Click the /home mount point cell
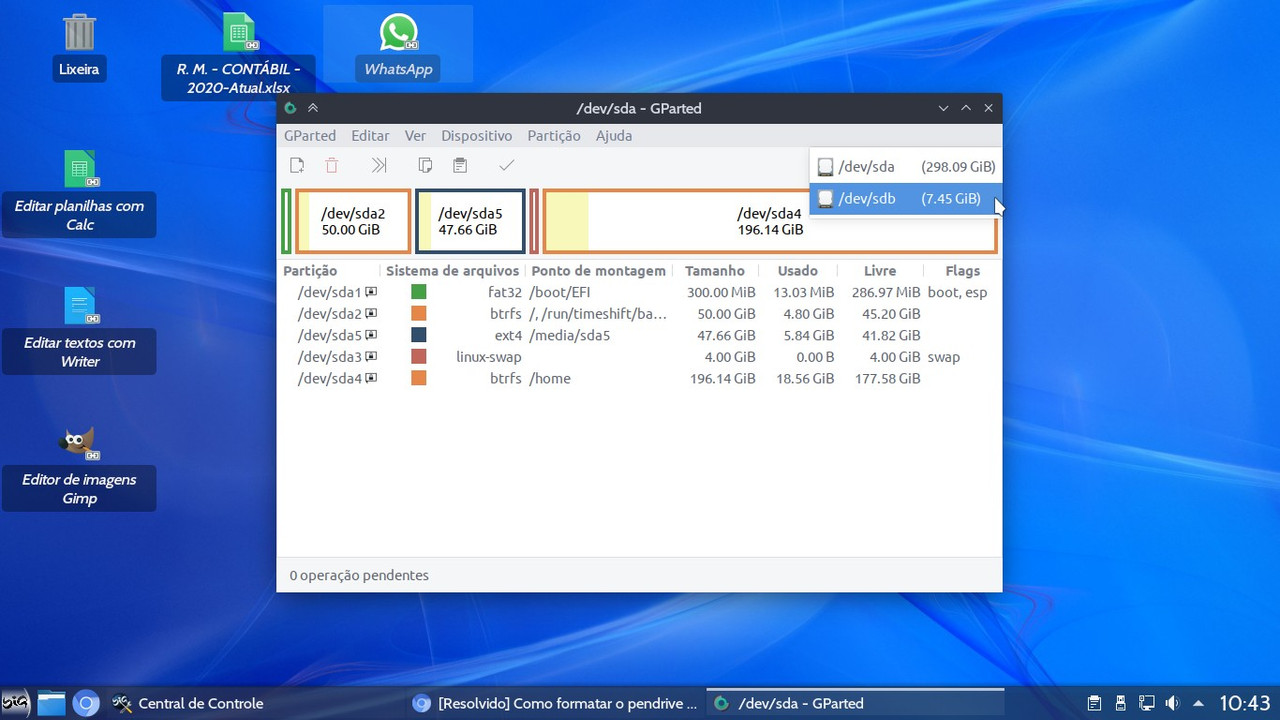This screenshot has width=1280, height=720. tap(550, 378)
